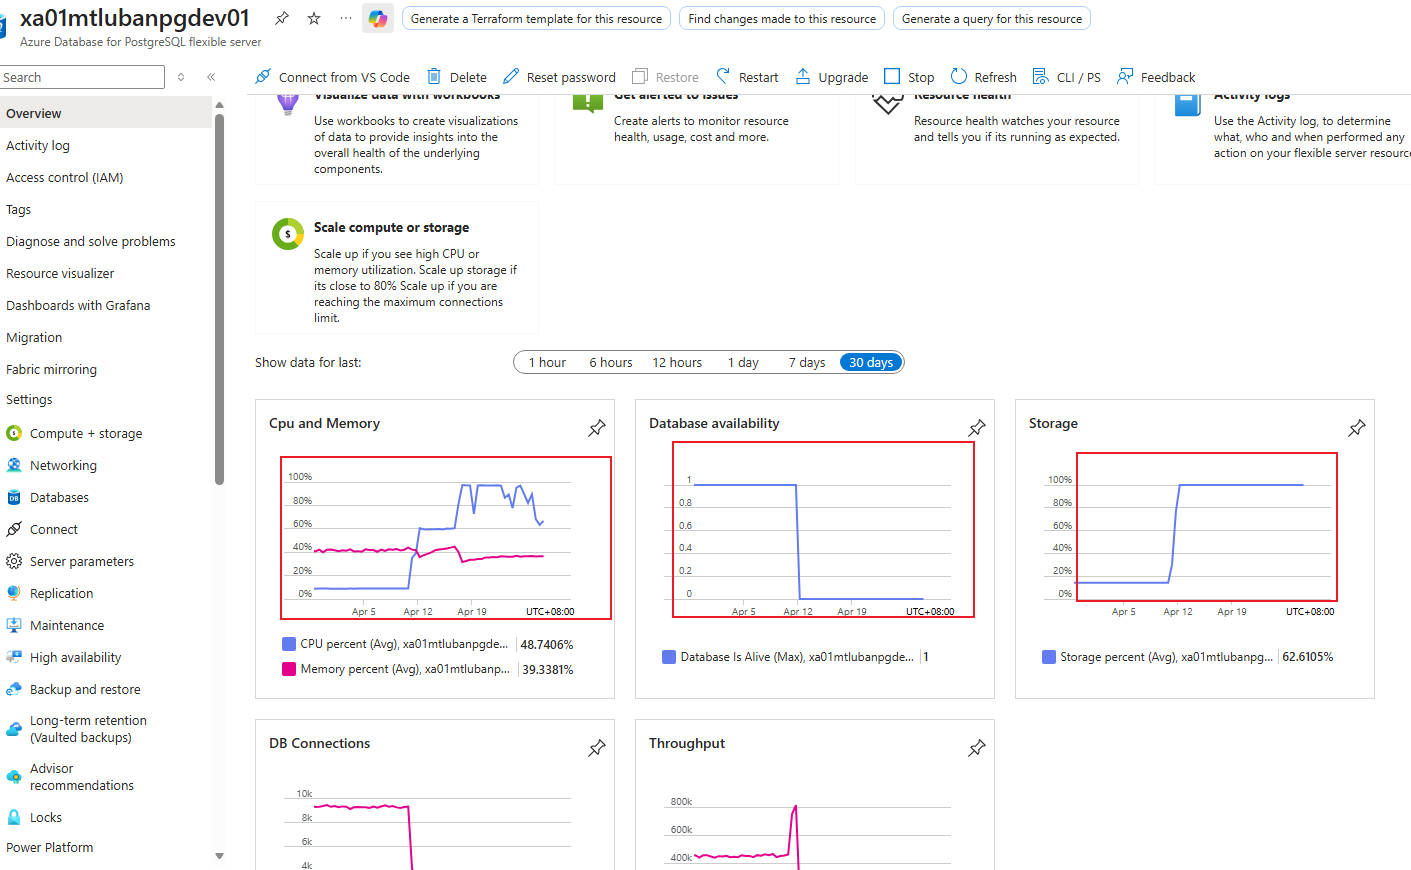This screenshot has height=870, width=1411.
Task: Pin the DB Connections chart
Action: point(597,748)
